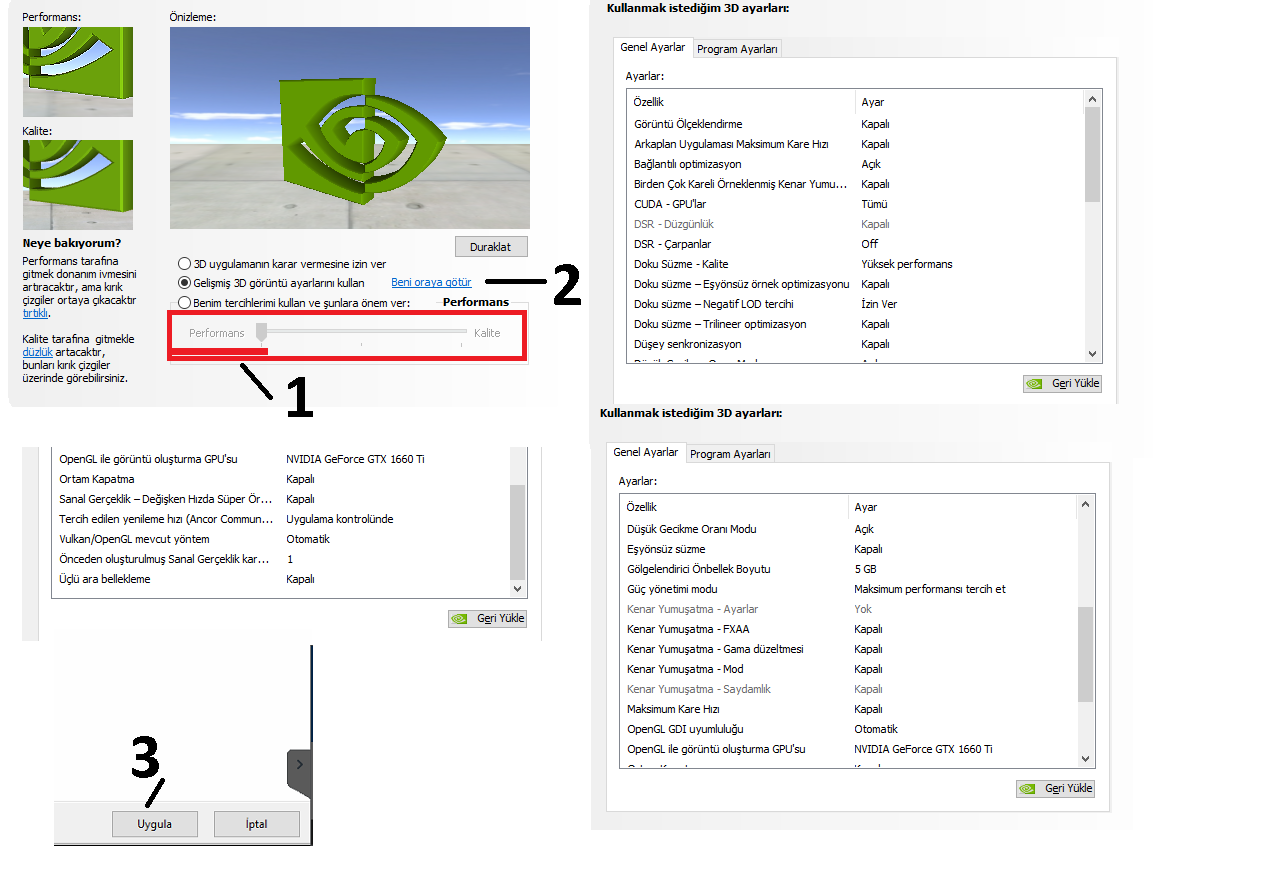Click the Performans sample thumbnail
Viewport: 1279px width, 882px height.
(x=78, y=72)
